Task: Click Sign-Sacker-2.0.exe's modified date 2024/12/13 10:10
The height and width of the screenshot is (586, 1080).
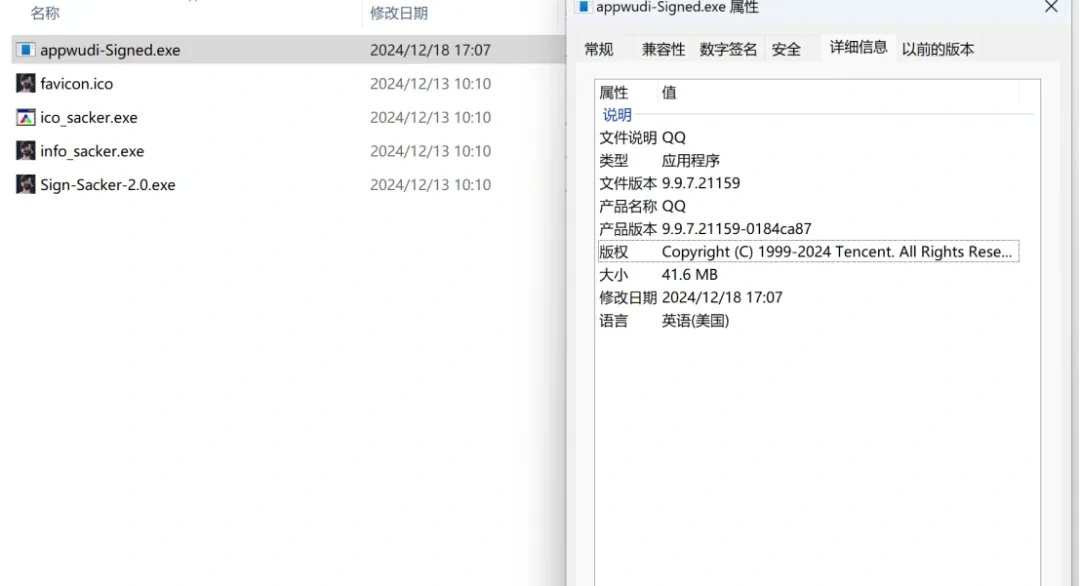Action: click(430, 185)
